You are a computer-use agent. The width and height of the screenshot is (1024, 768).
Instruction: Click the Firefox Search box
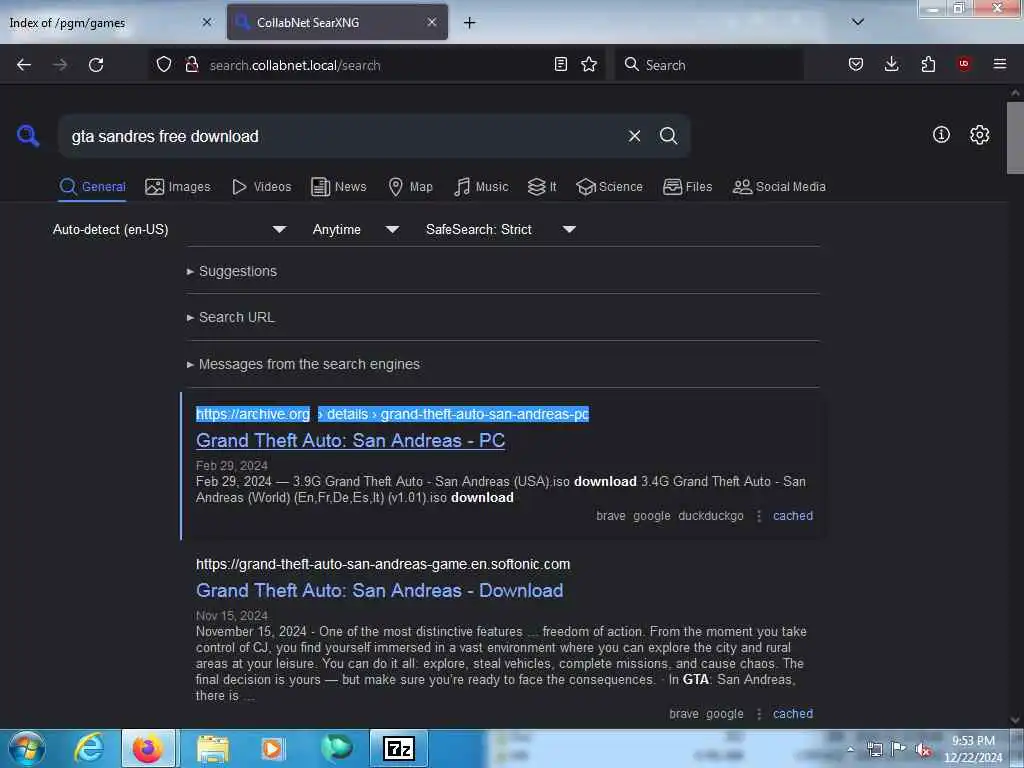coord(709,65)
